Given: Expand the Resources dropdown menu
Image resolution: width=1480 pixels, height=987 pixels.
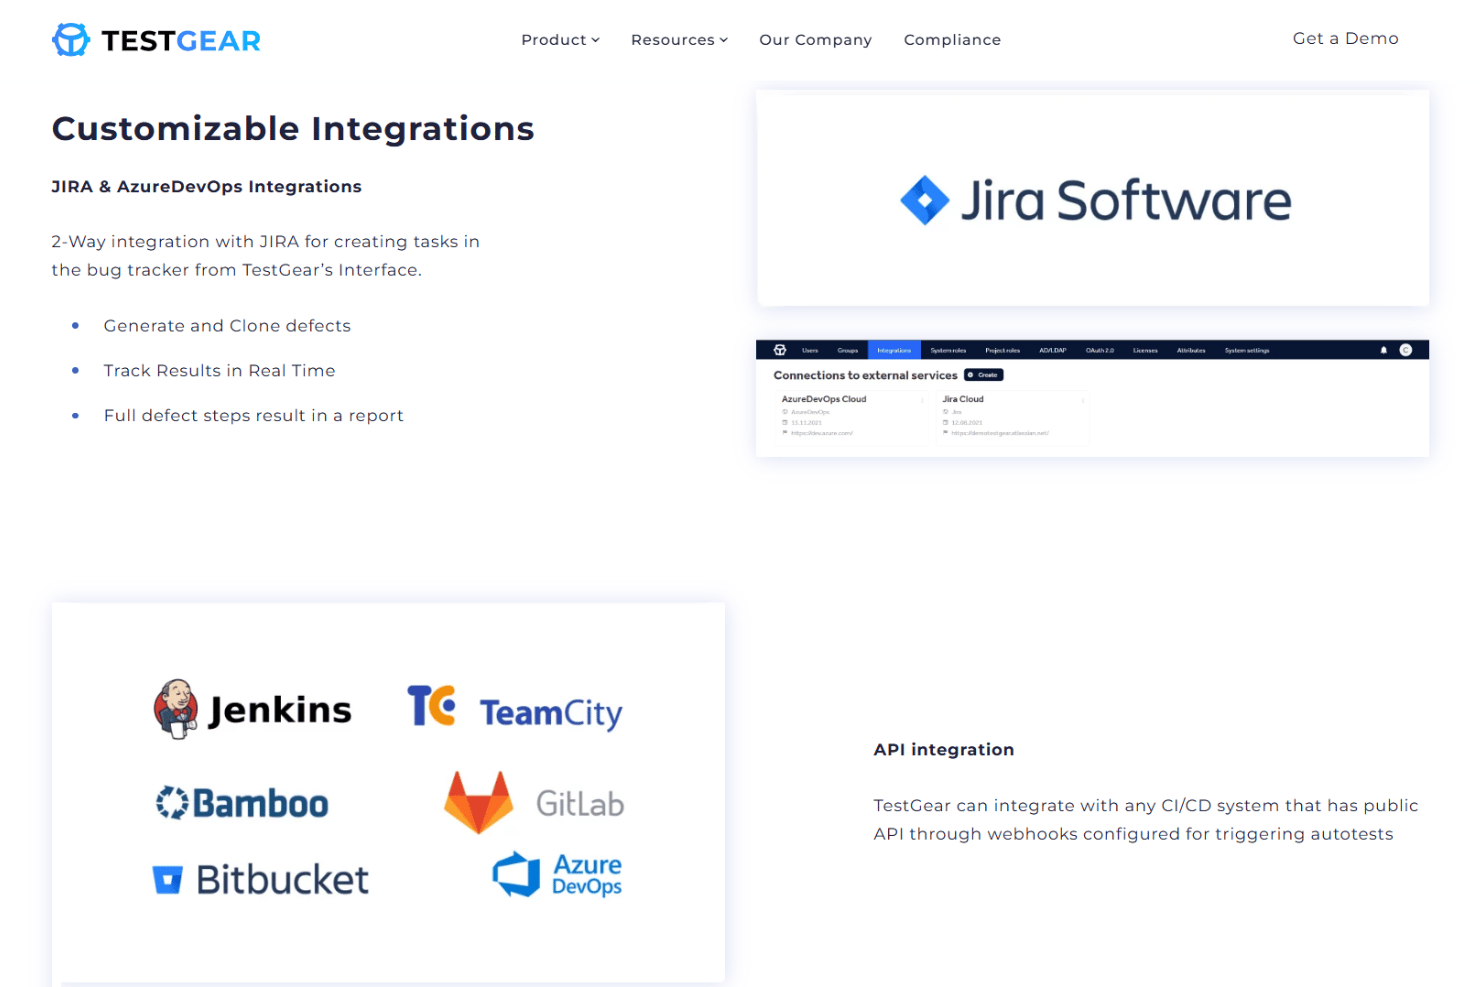Looking at the screenshot, I should [x=679, y=40].
